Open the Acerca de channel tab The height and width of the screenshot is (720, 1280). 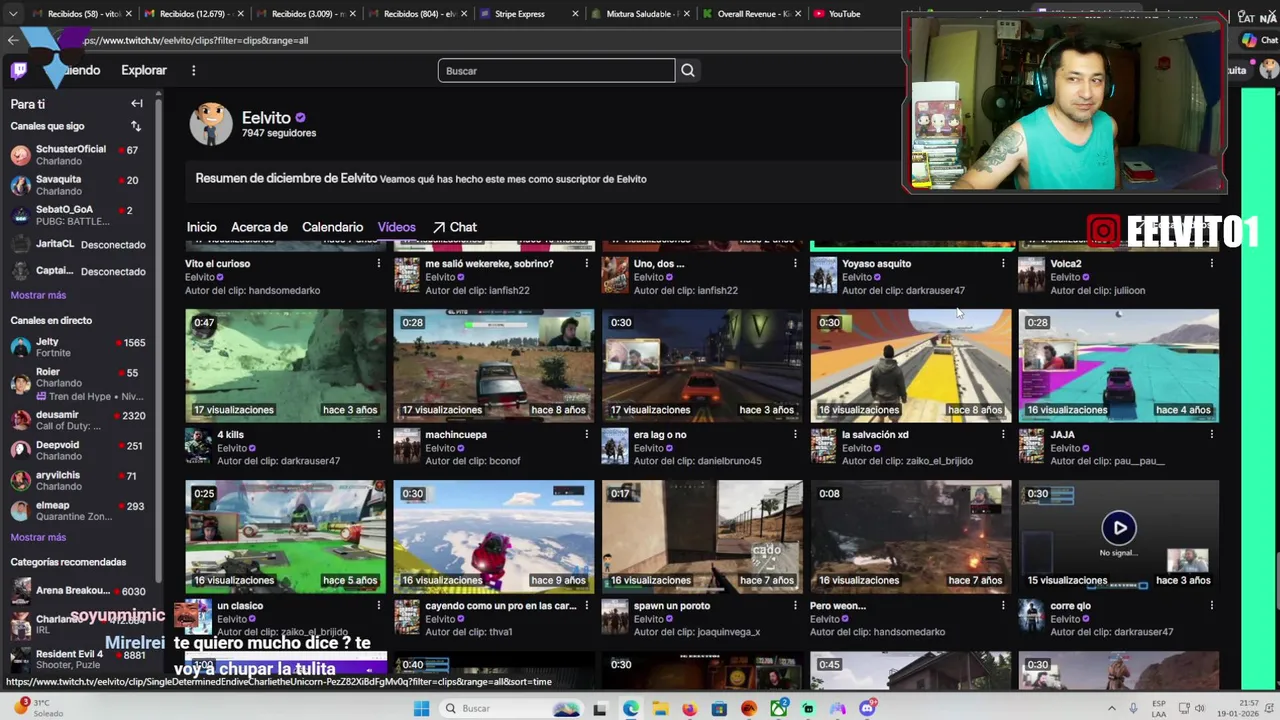tap(259, 227)
